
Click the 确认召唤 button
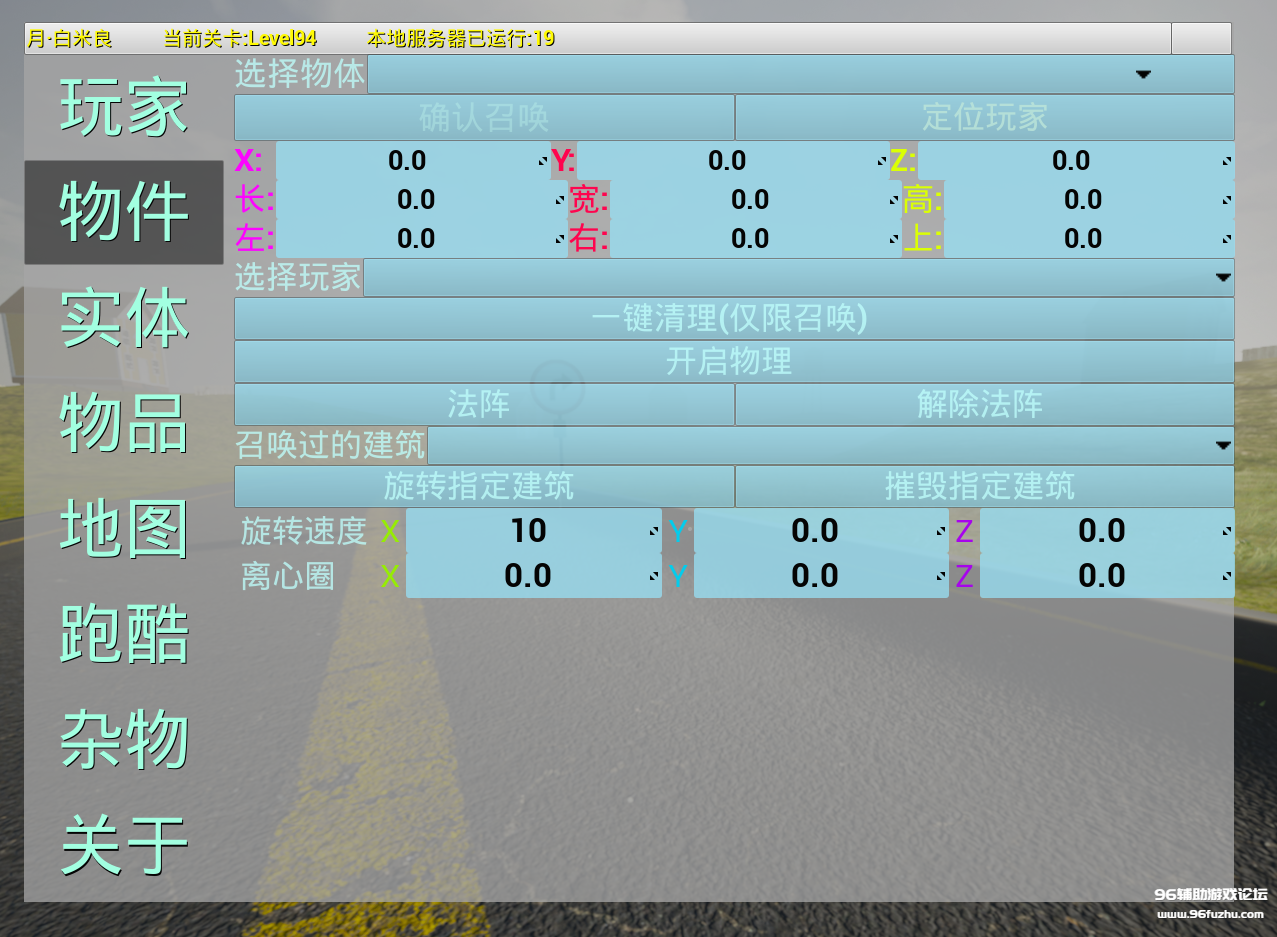click(484, 117)
